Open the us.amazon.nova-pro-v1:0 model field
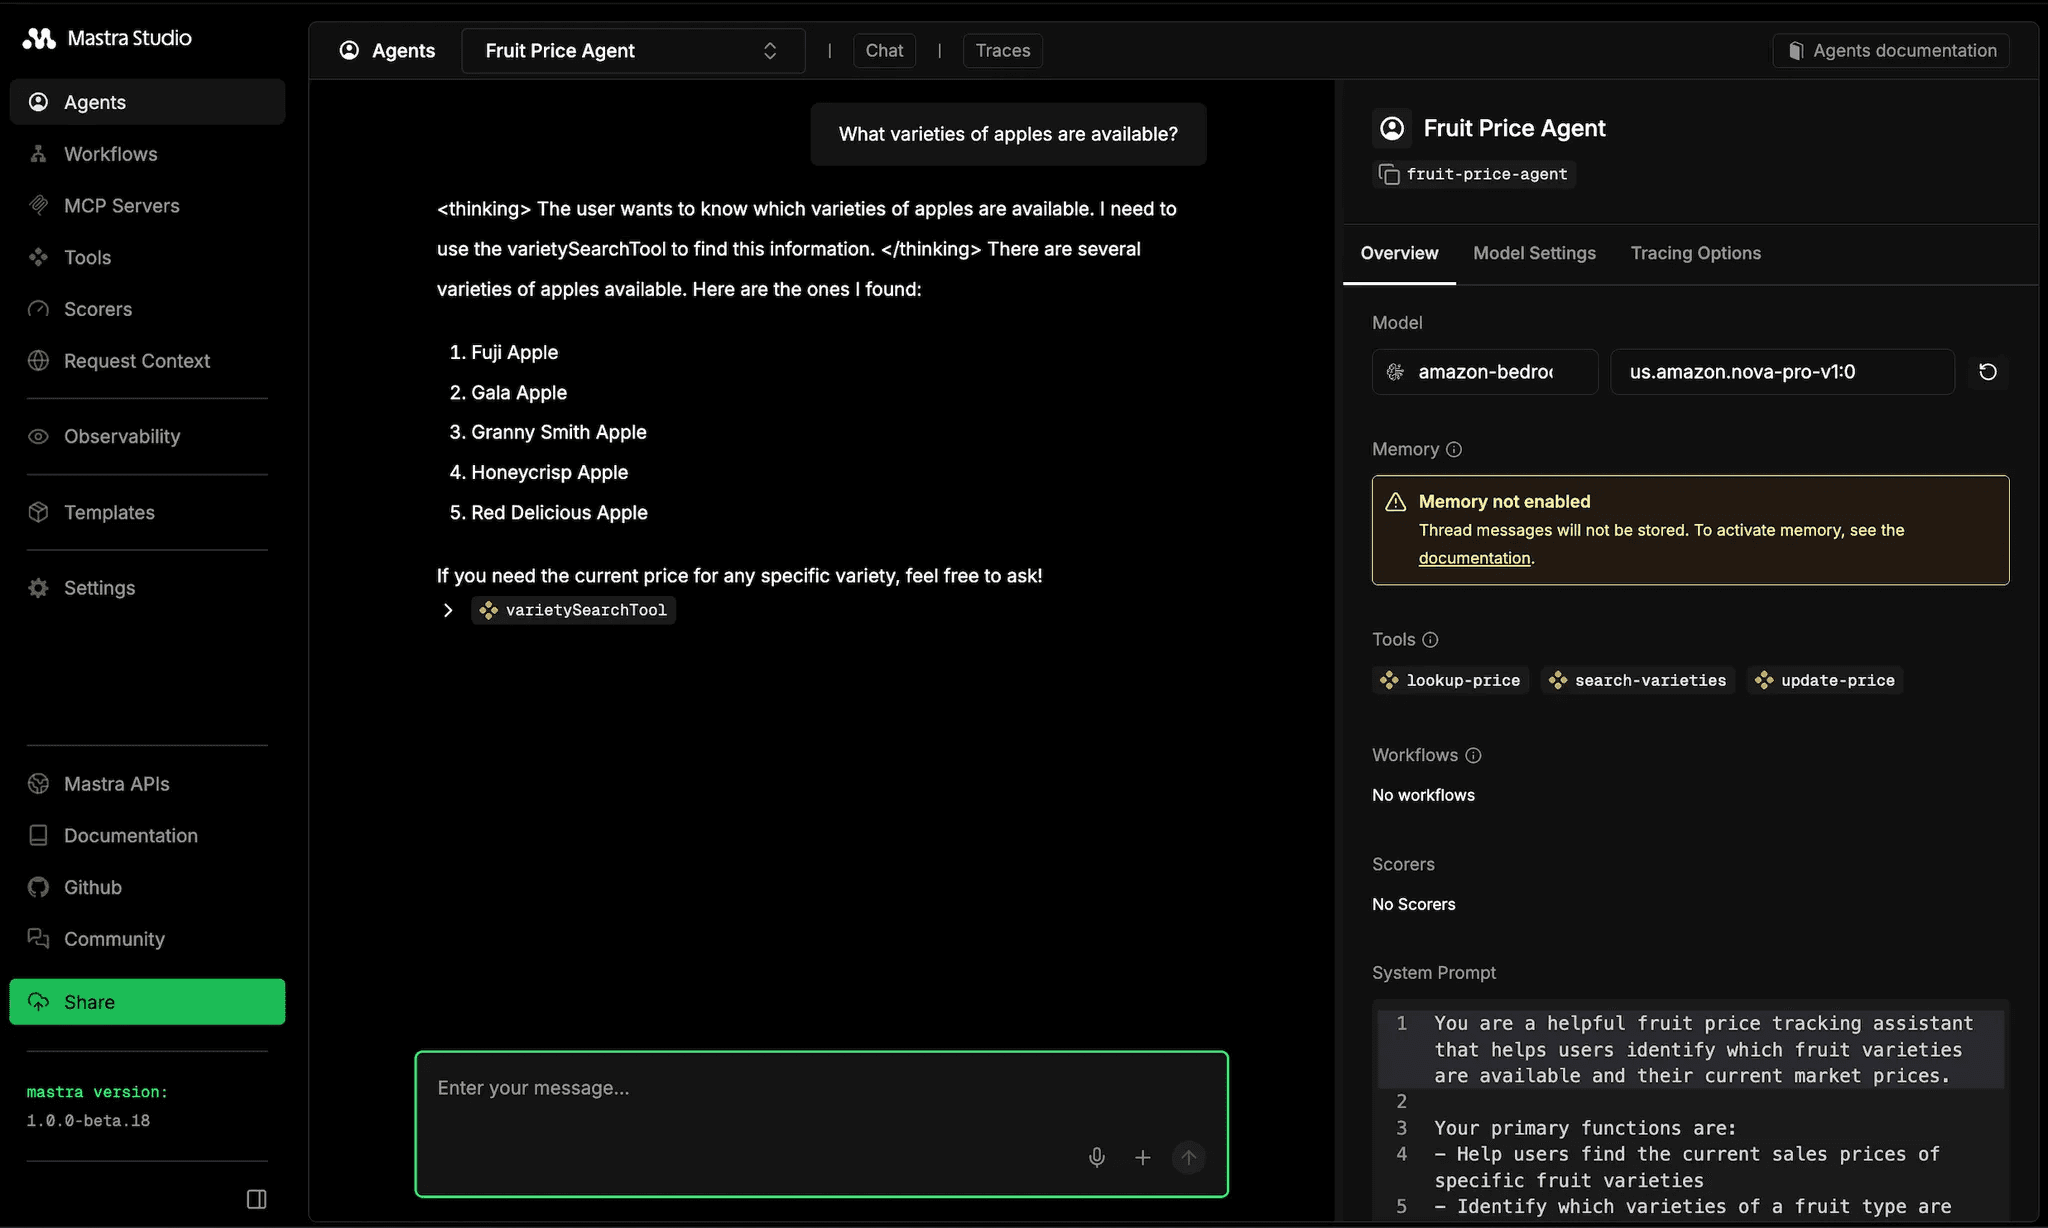This screenshot has width=2048, height=1228. coord(1781,372)
